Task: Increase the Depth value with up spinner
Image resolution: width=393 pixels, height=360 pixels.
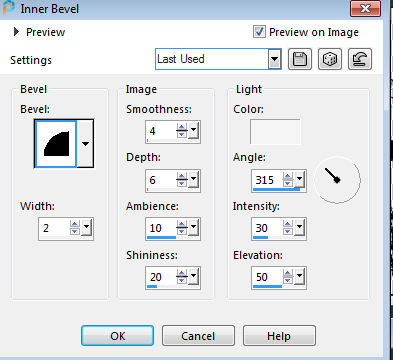Action: [182, 176]
